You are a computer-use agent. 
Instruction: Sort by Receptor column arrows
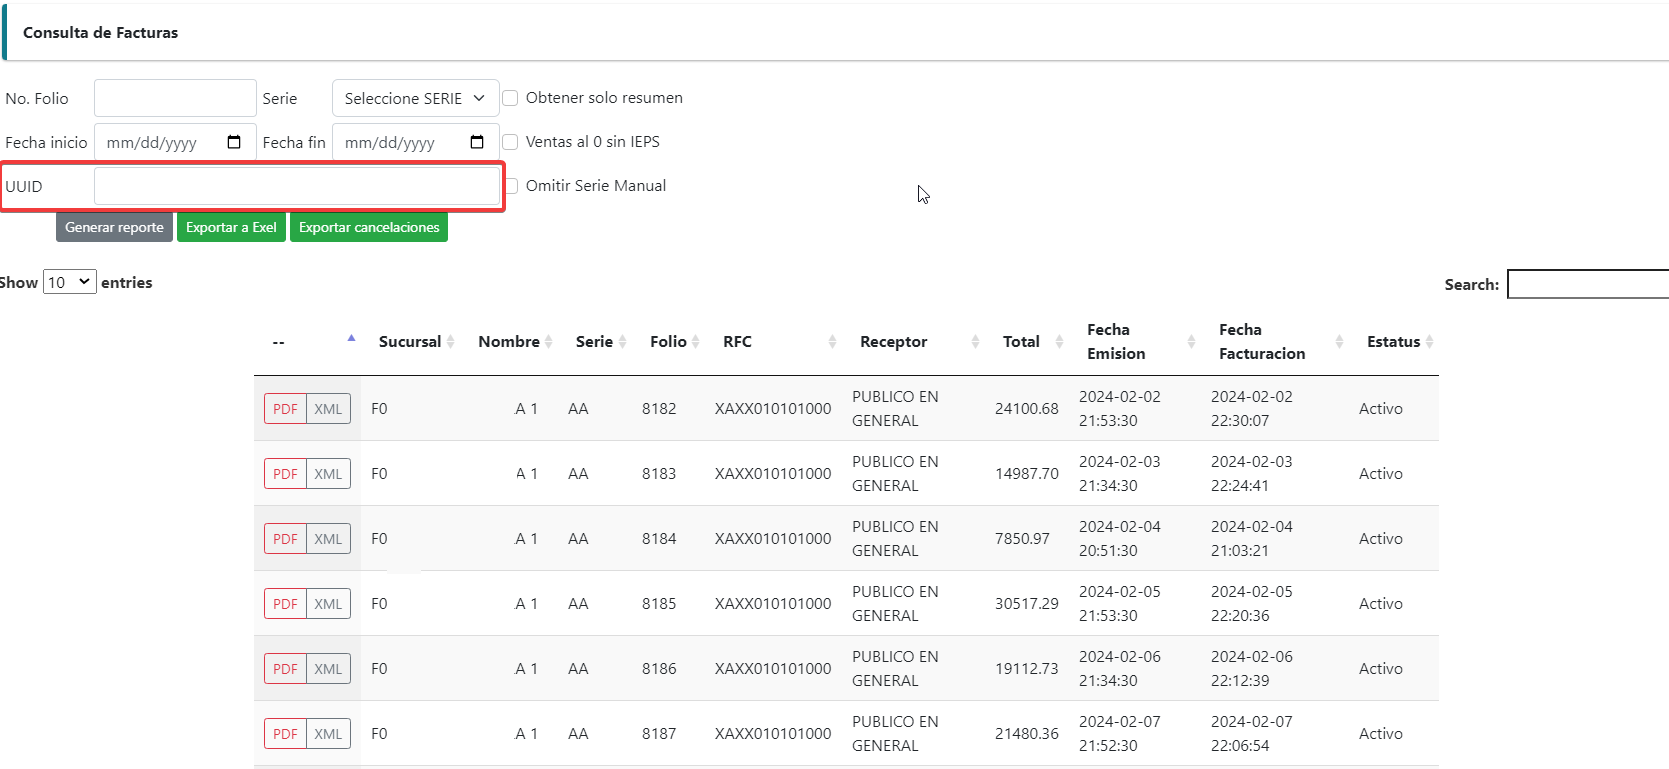tap(975, 342)
